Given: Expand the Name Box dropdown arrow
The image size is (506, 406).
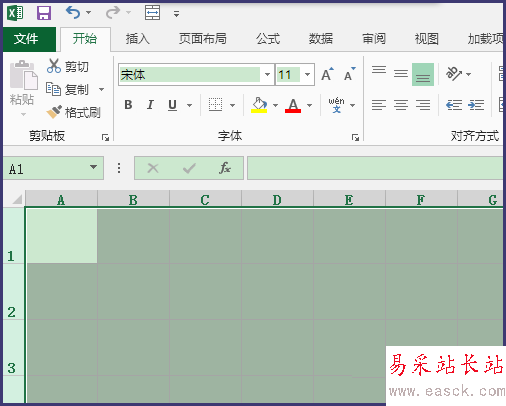Looking at the screenshot, I should (x=94, y=167).
